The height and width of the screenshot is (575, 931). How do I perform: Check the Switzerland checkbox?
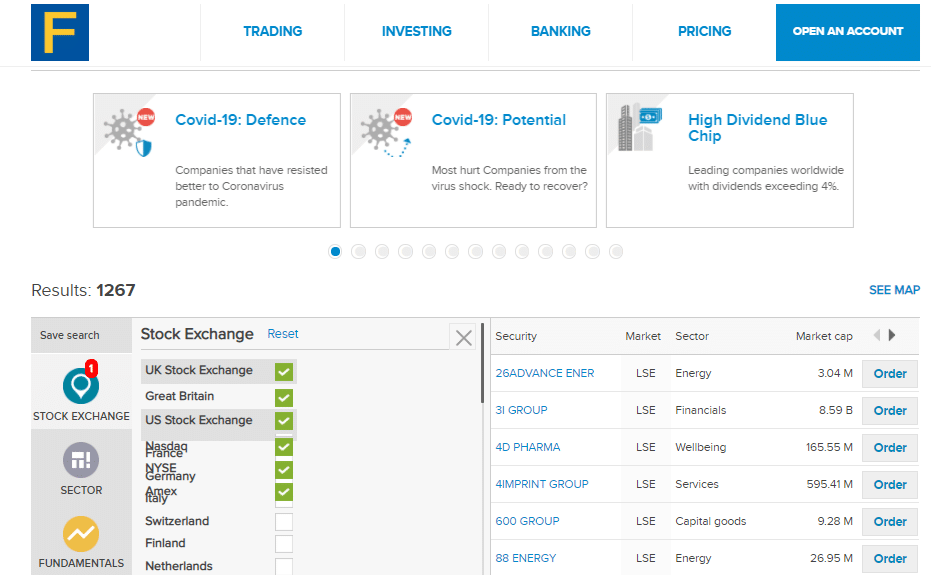point(284,522)
